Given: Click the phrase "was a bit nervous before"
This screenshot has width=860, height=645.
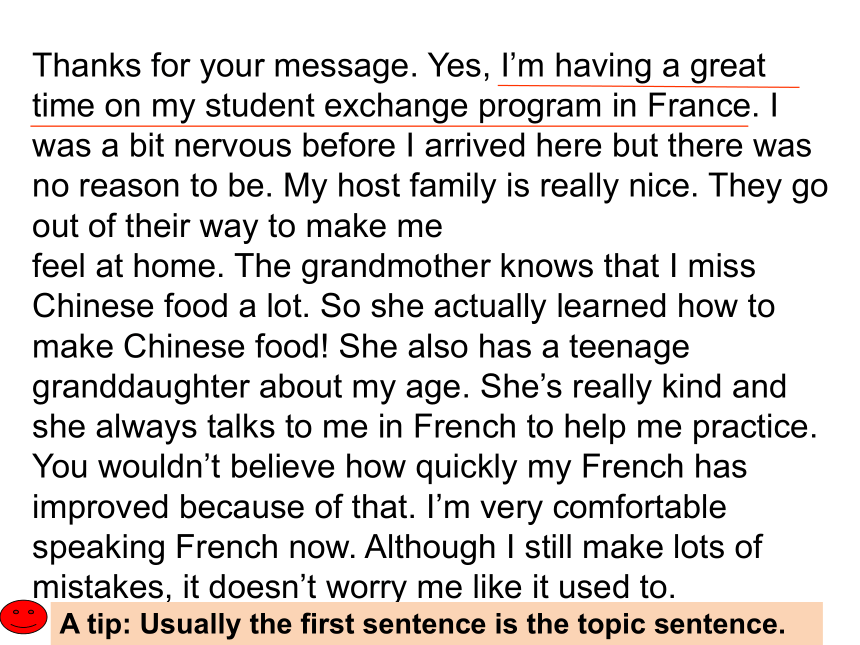Looking at the screenshot, I should (214, 146).
